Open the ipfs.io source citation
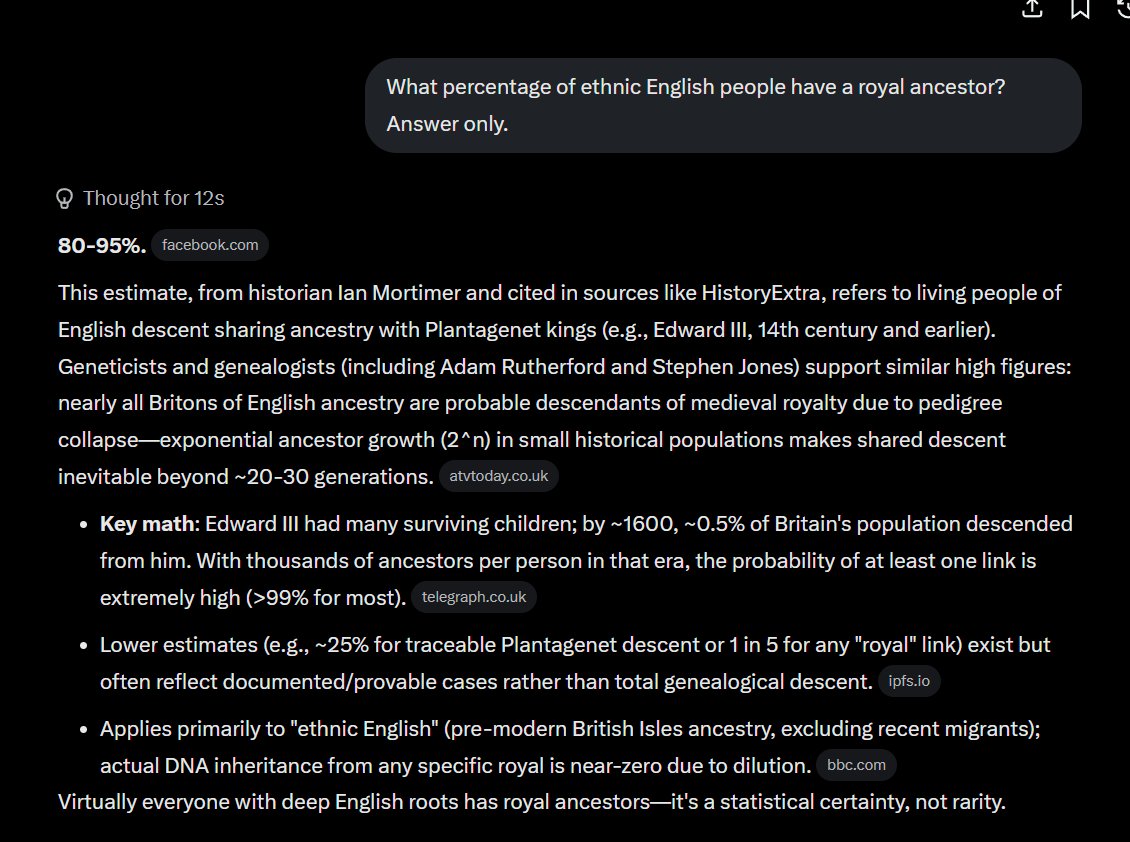The height and width of the screenshot is (842, 1130). pos(909,681)
